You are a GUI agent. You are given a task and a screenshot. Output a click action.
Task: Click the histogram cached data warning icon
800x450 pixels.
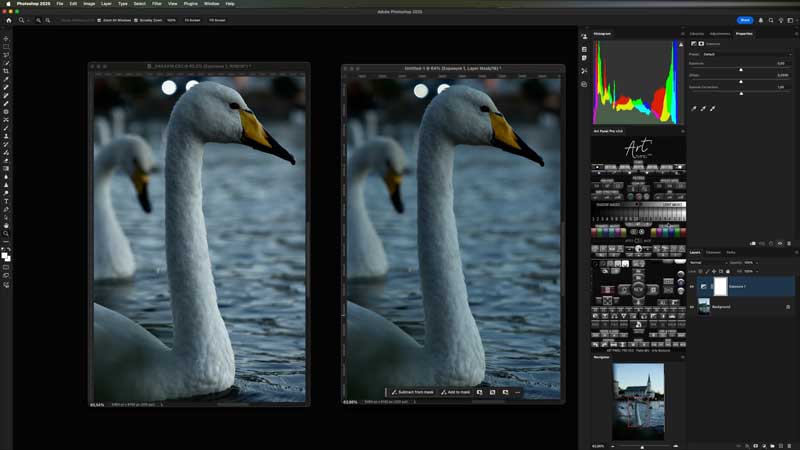coord(680,44)
